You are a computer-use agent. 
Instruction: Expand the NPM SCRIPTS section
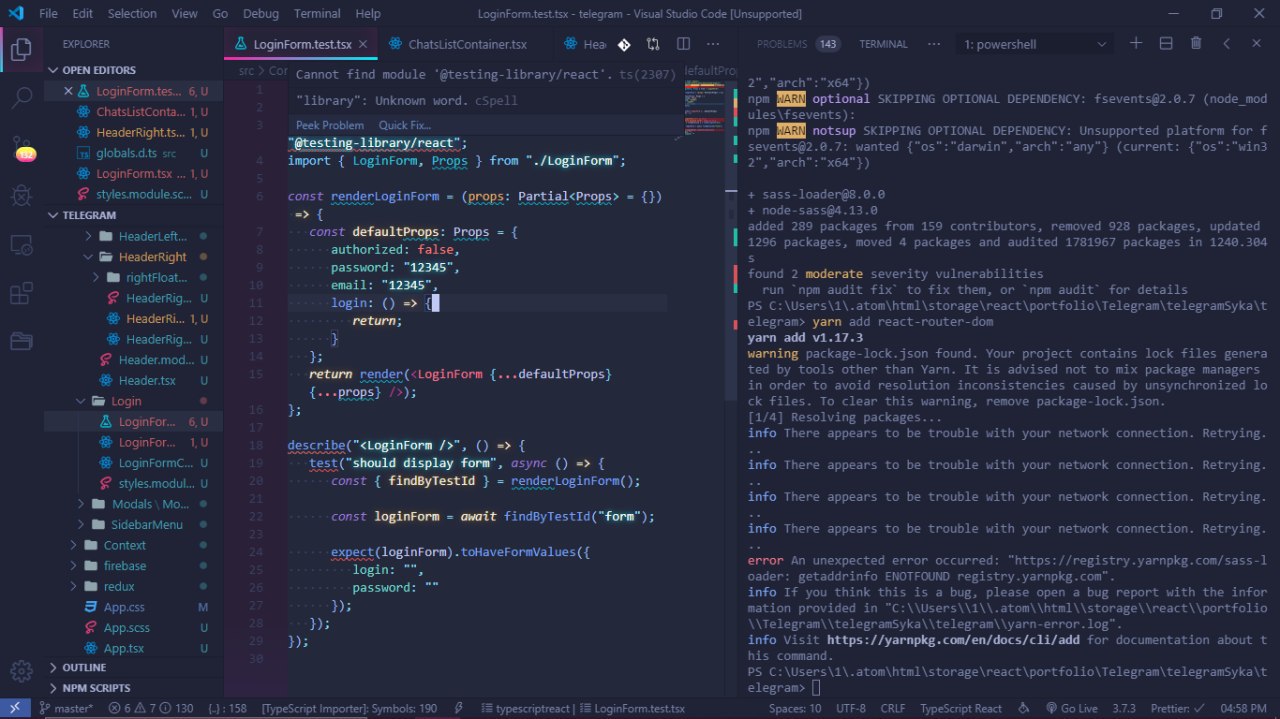point(133,688)
